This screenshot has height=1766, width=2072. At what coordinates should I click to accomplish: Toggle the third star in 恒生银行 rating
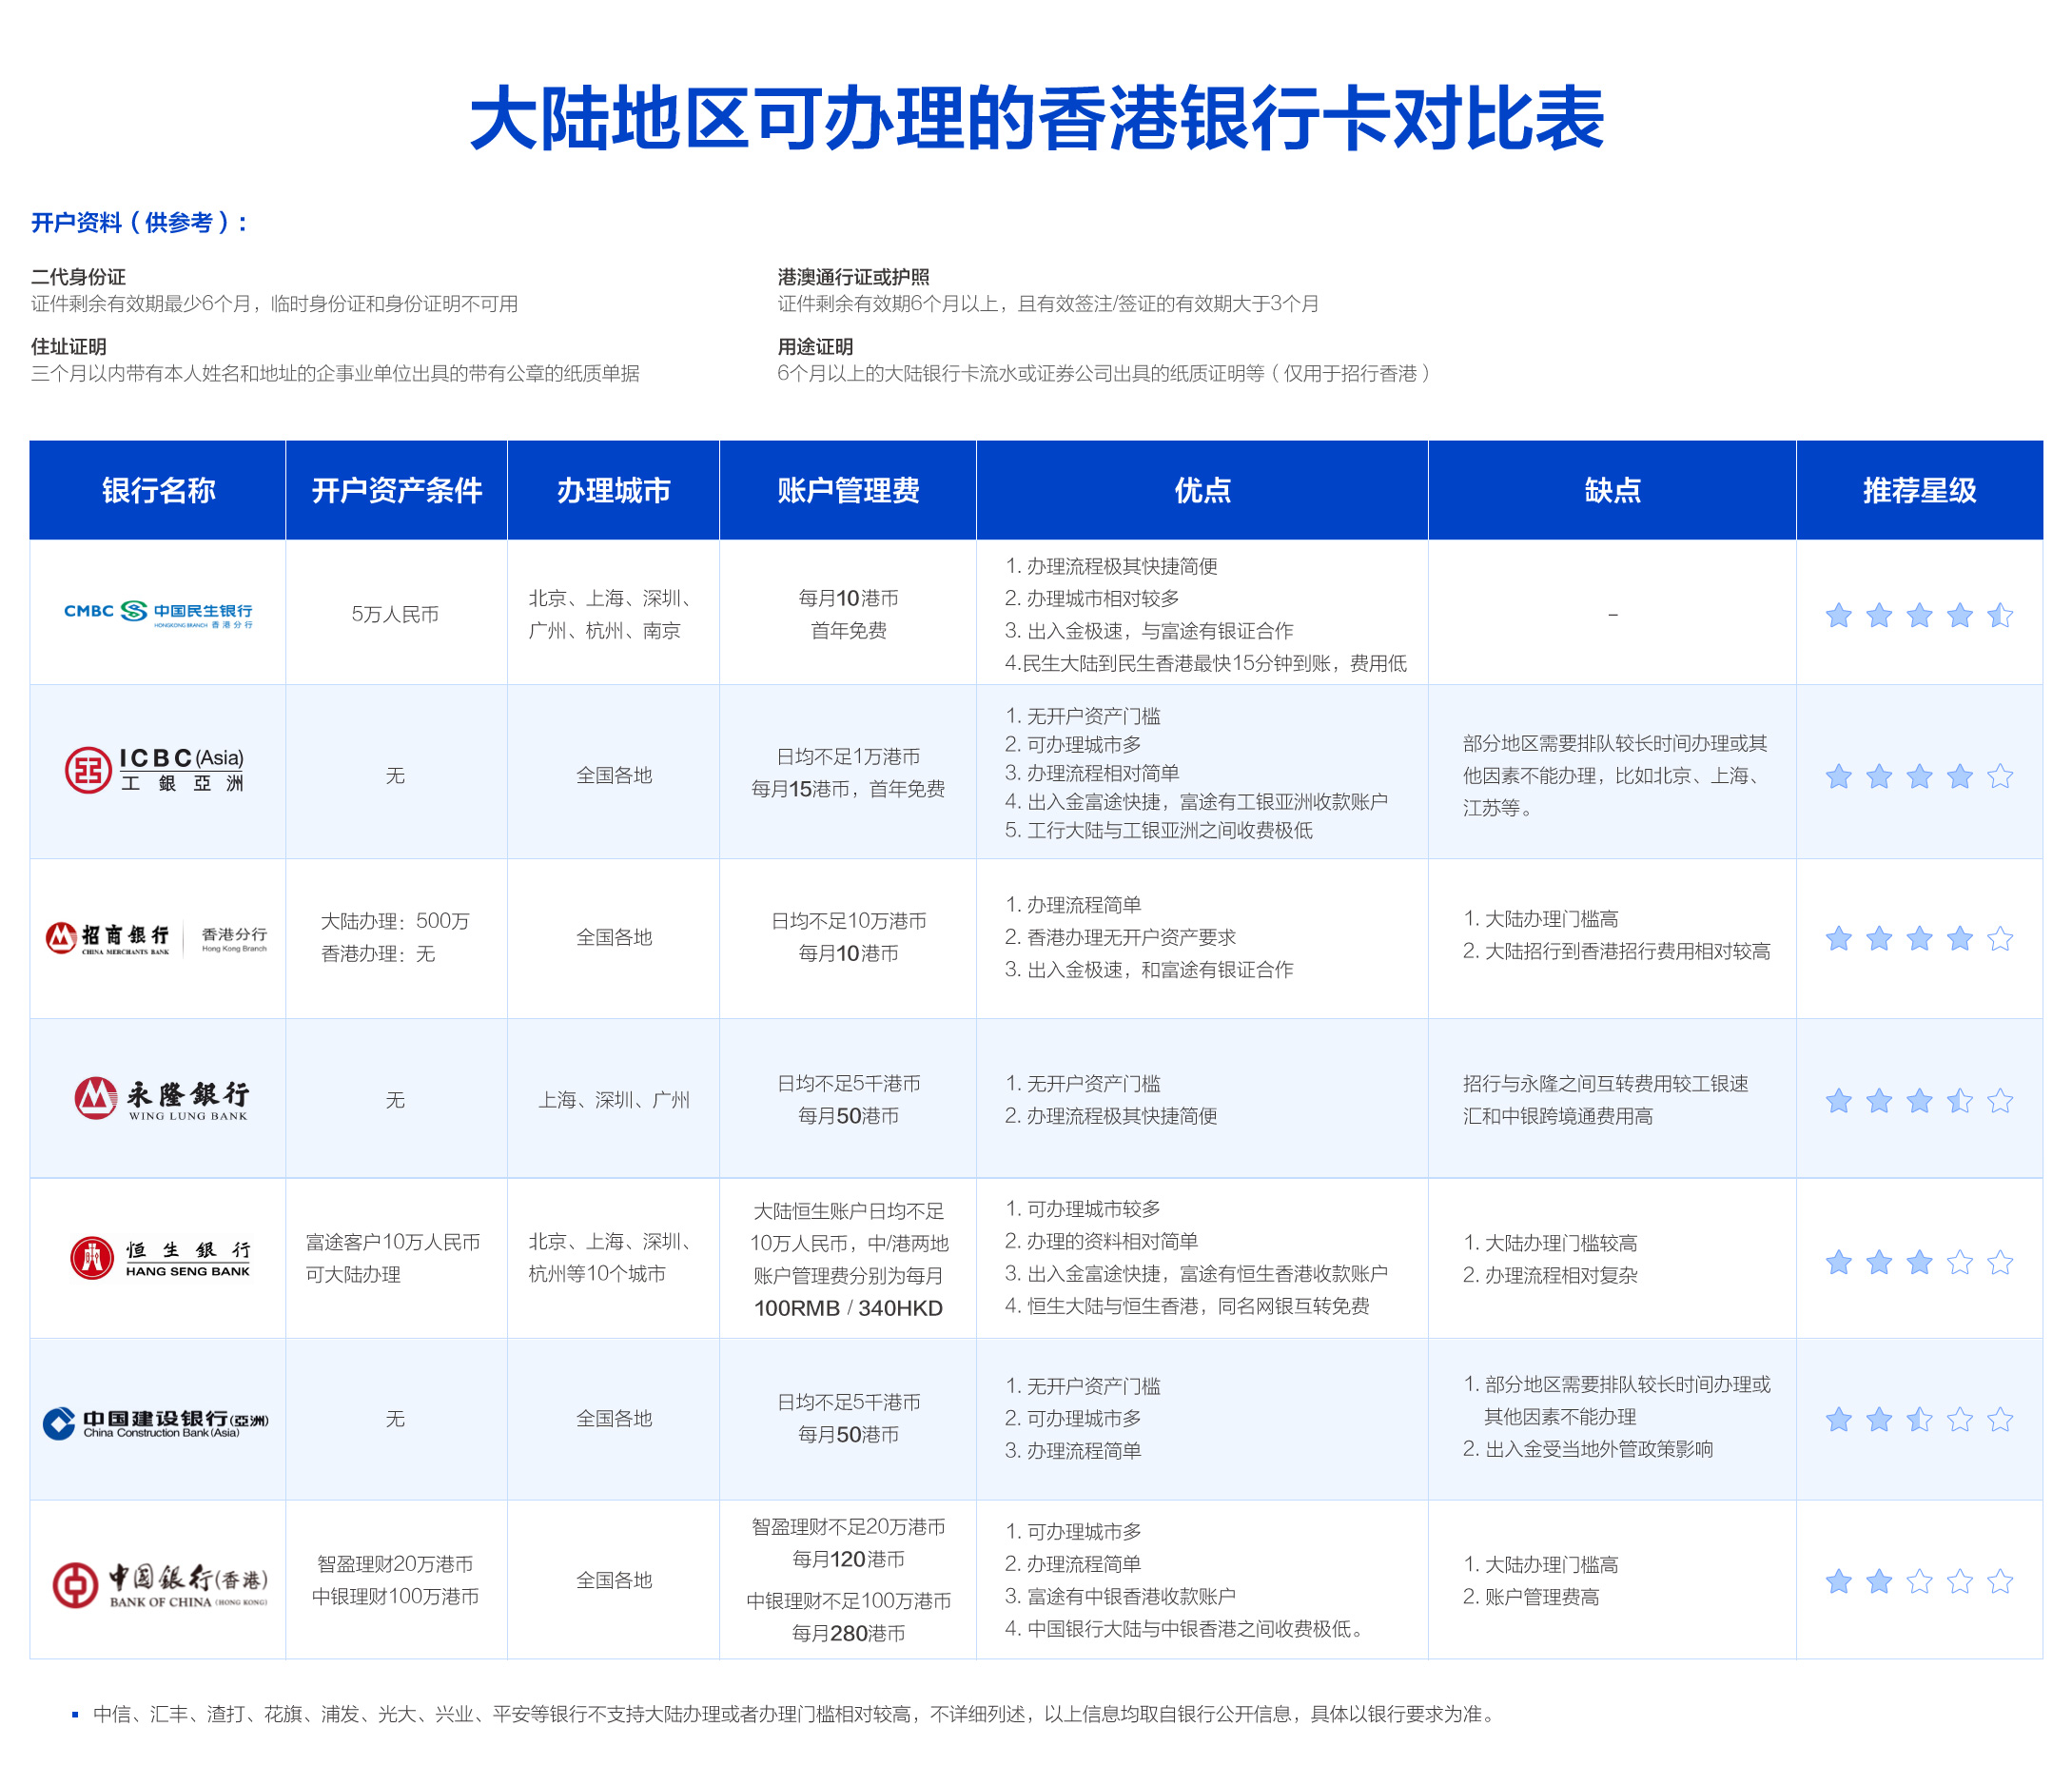[x=1919, y=1262]
